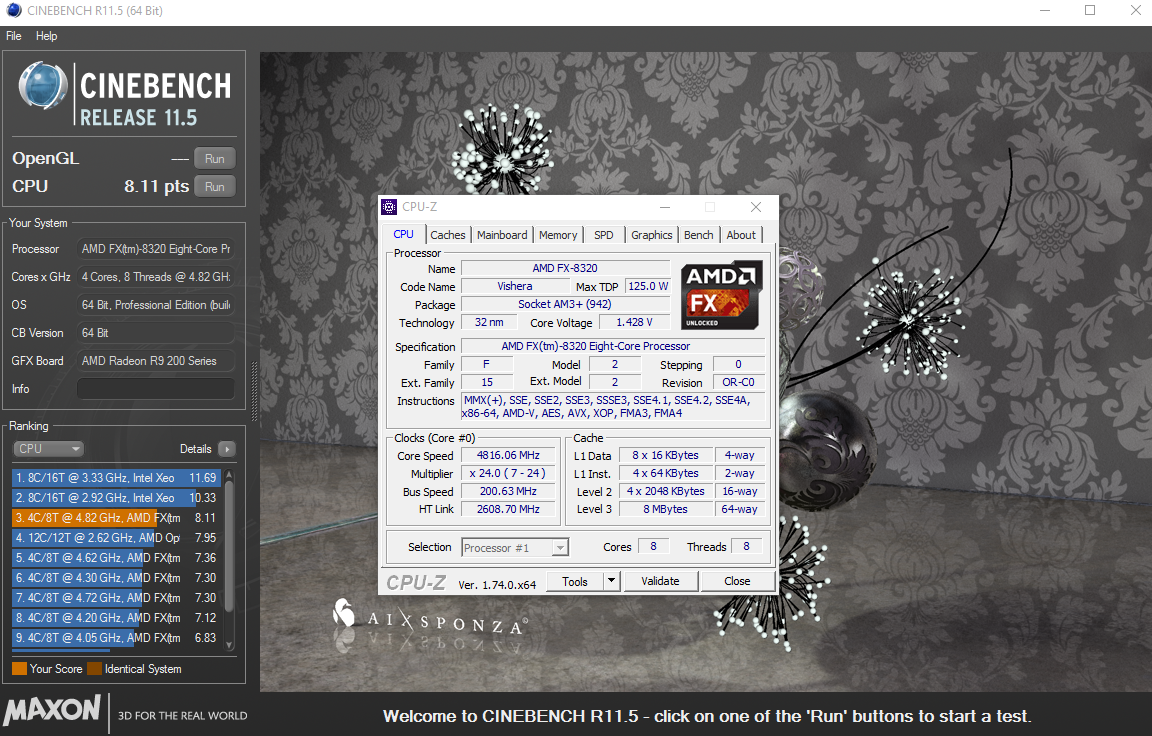
Task: Maximize the Cinebench window
Action: click(1090, 10)
